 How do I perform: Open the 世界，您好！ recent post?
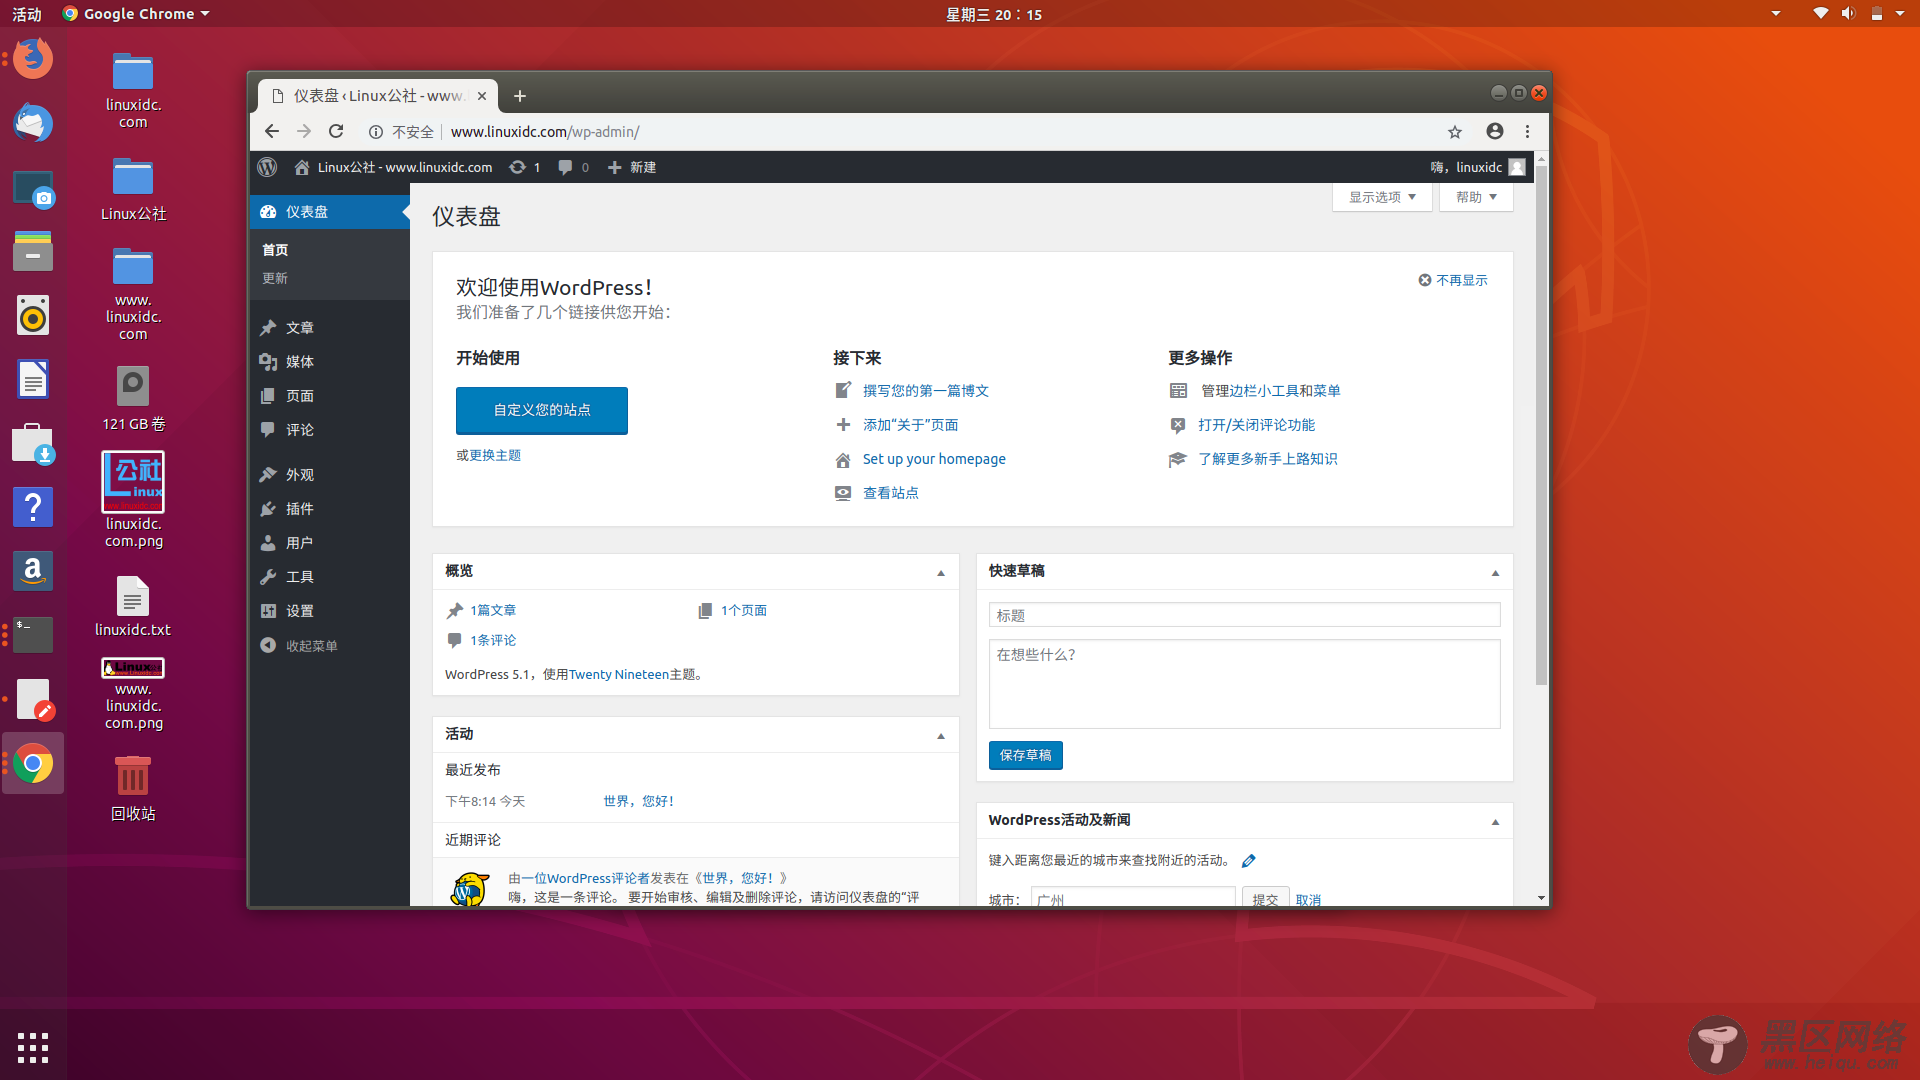(639, 801)
